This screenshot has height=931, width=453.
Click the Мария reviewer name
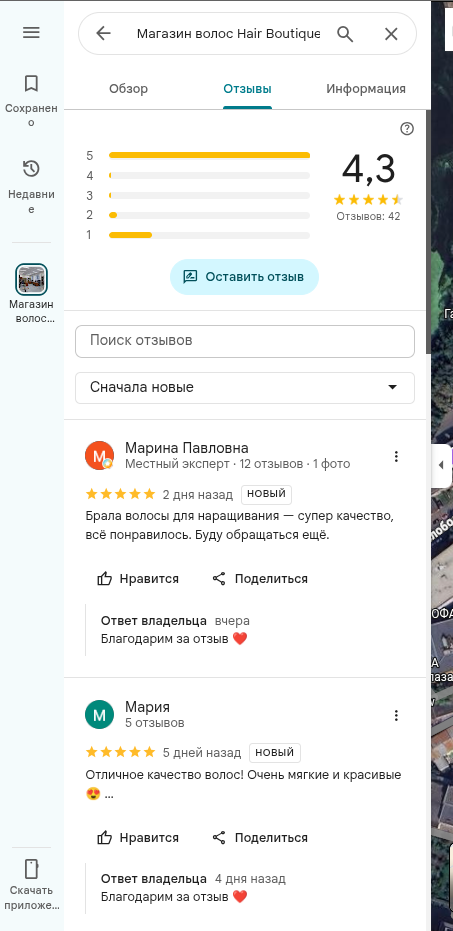click(147, 707)
